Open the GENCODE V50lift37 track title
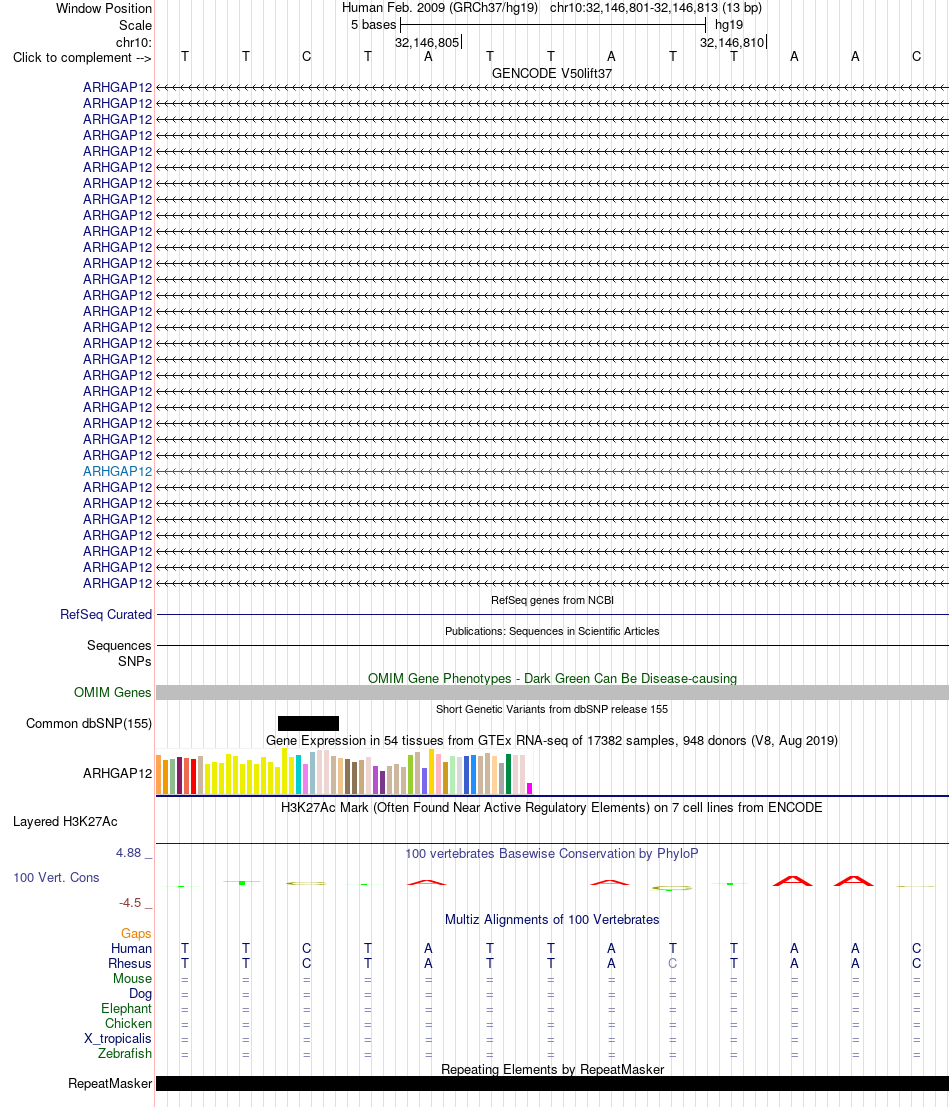The width and height of the screenshot is (950, 1107). pos(552,73)
